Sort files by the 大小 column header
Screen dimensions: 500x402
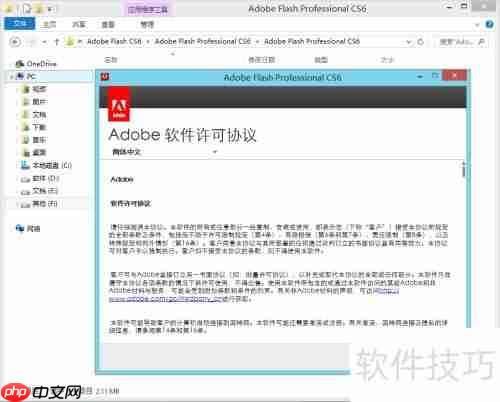387,60
